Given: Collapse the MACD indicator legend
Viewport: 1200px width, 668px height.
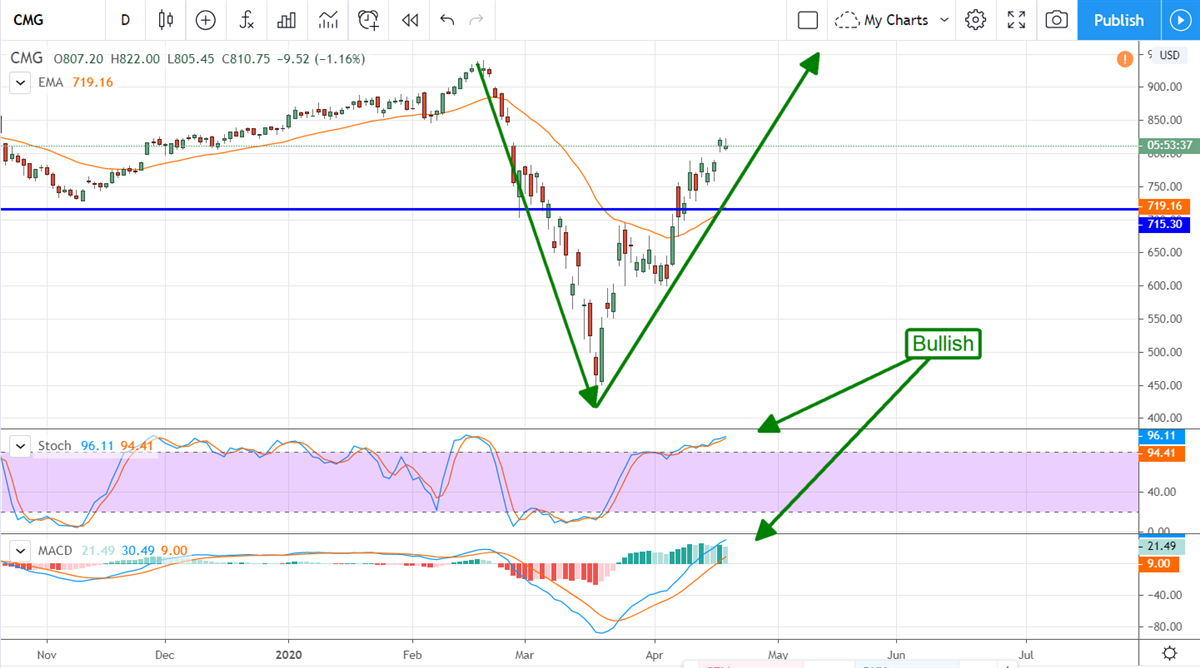Looking at the screenshot, I should click(19, 550).
